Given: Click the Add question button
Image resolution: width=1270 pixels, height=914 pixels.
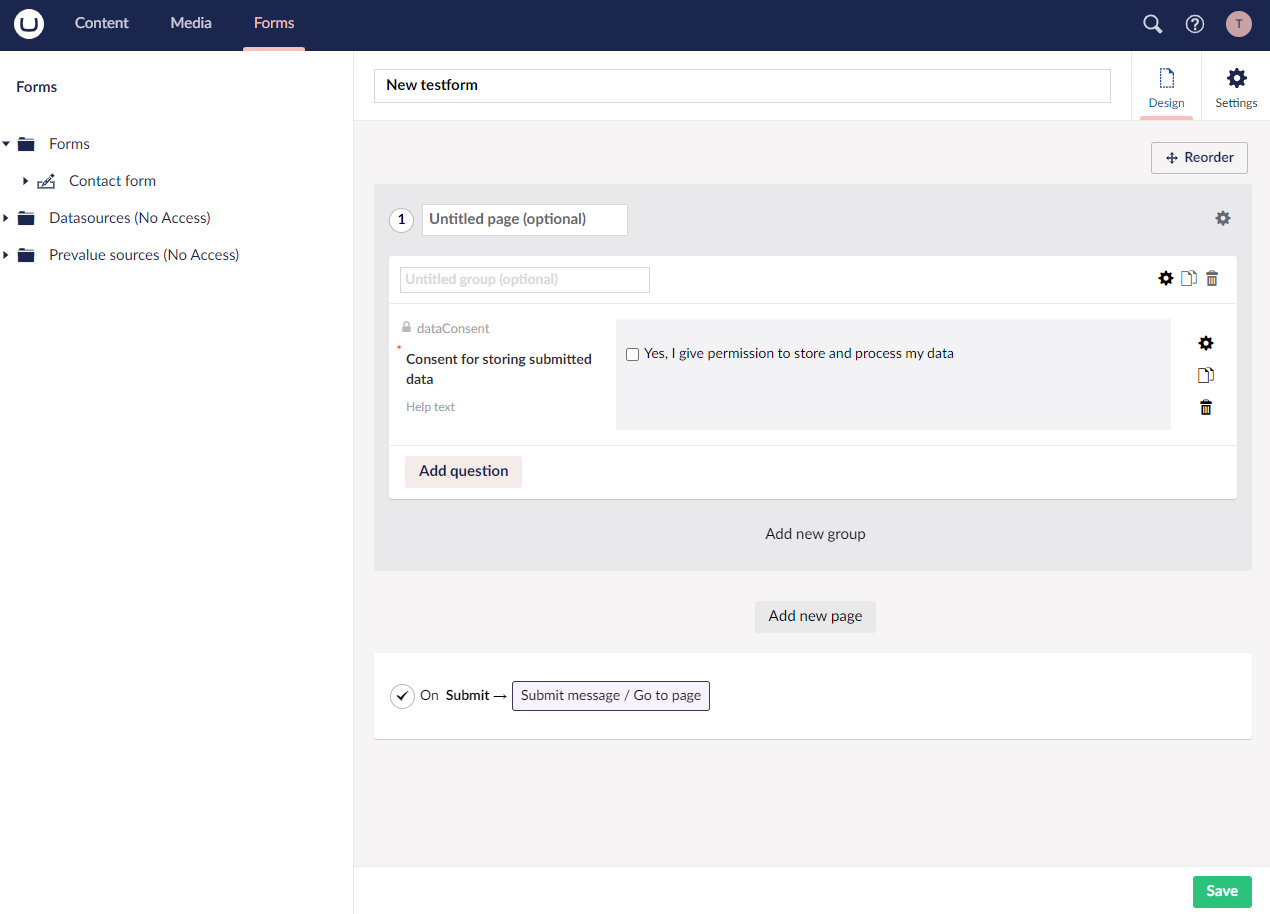Looking at the screenshot, I should pos(462,471).
